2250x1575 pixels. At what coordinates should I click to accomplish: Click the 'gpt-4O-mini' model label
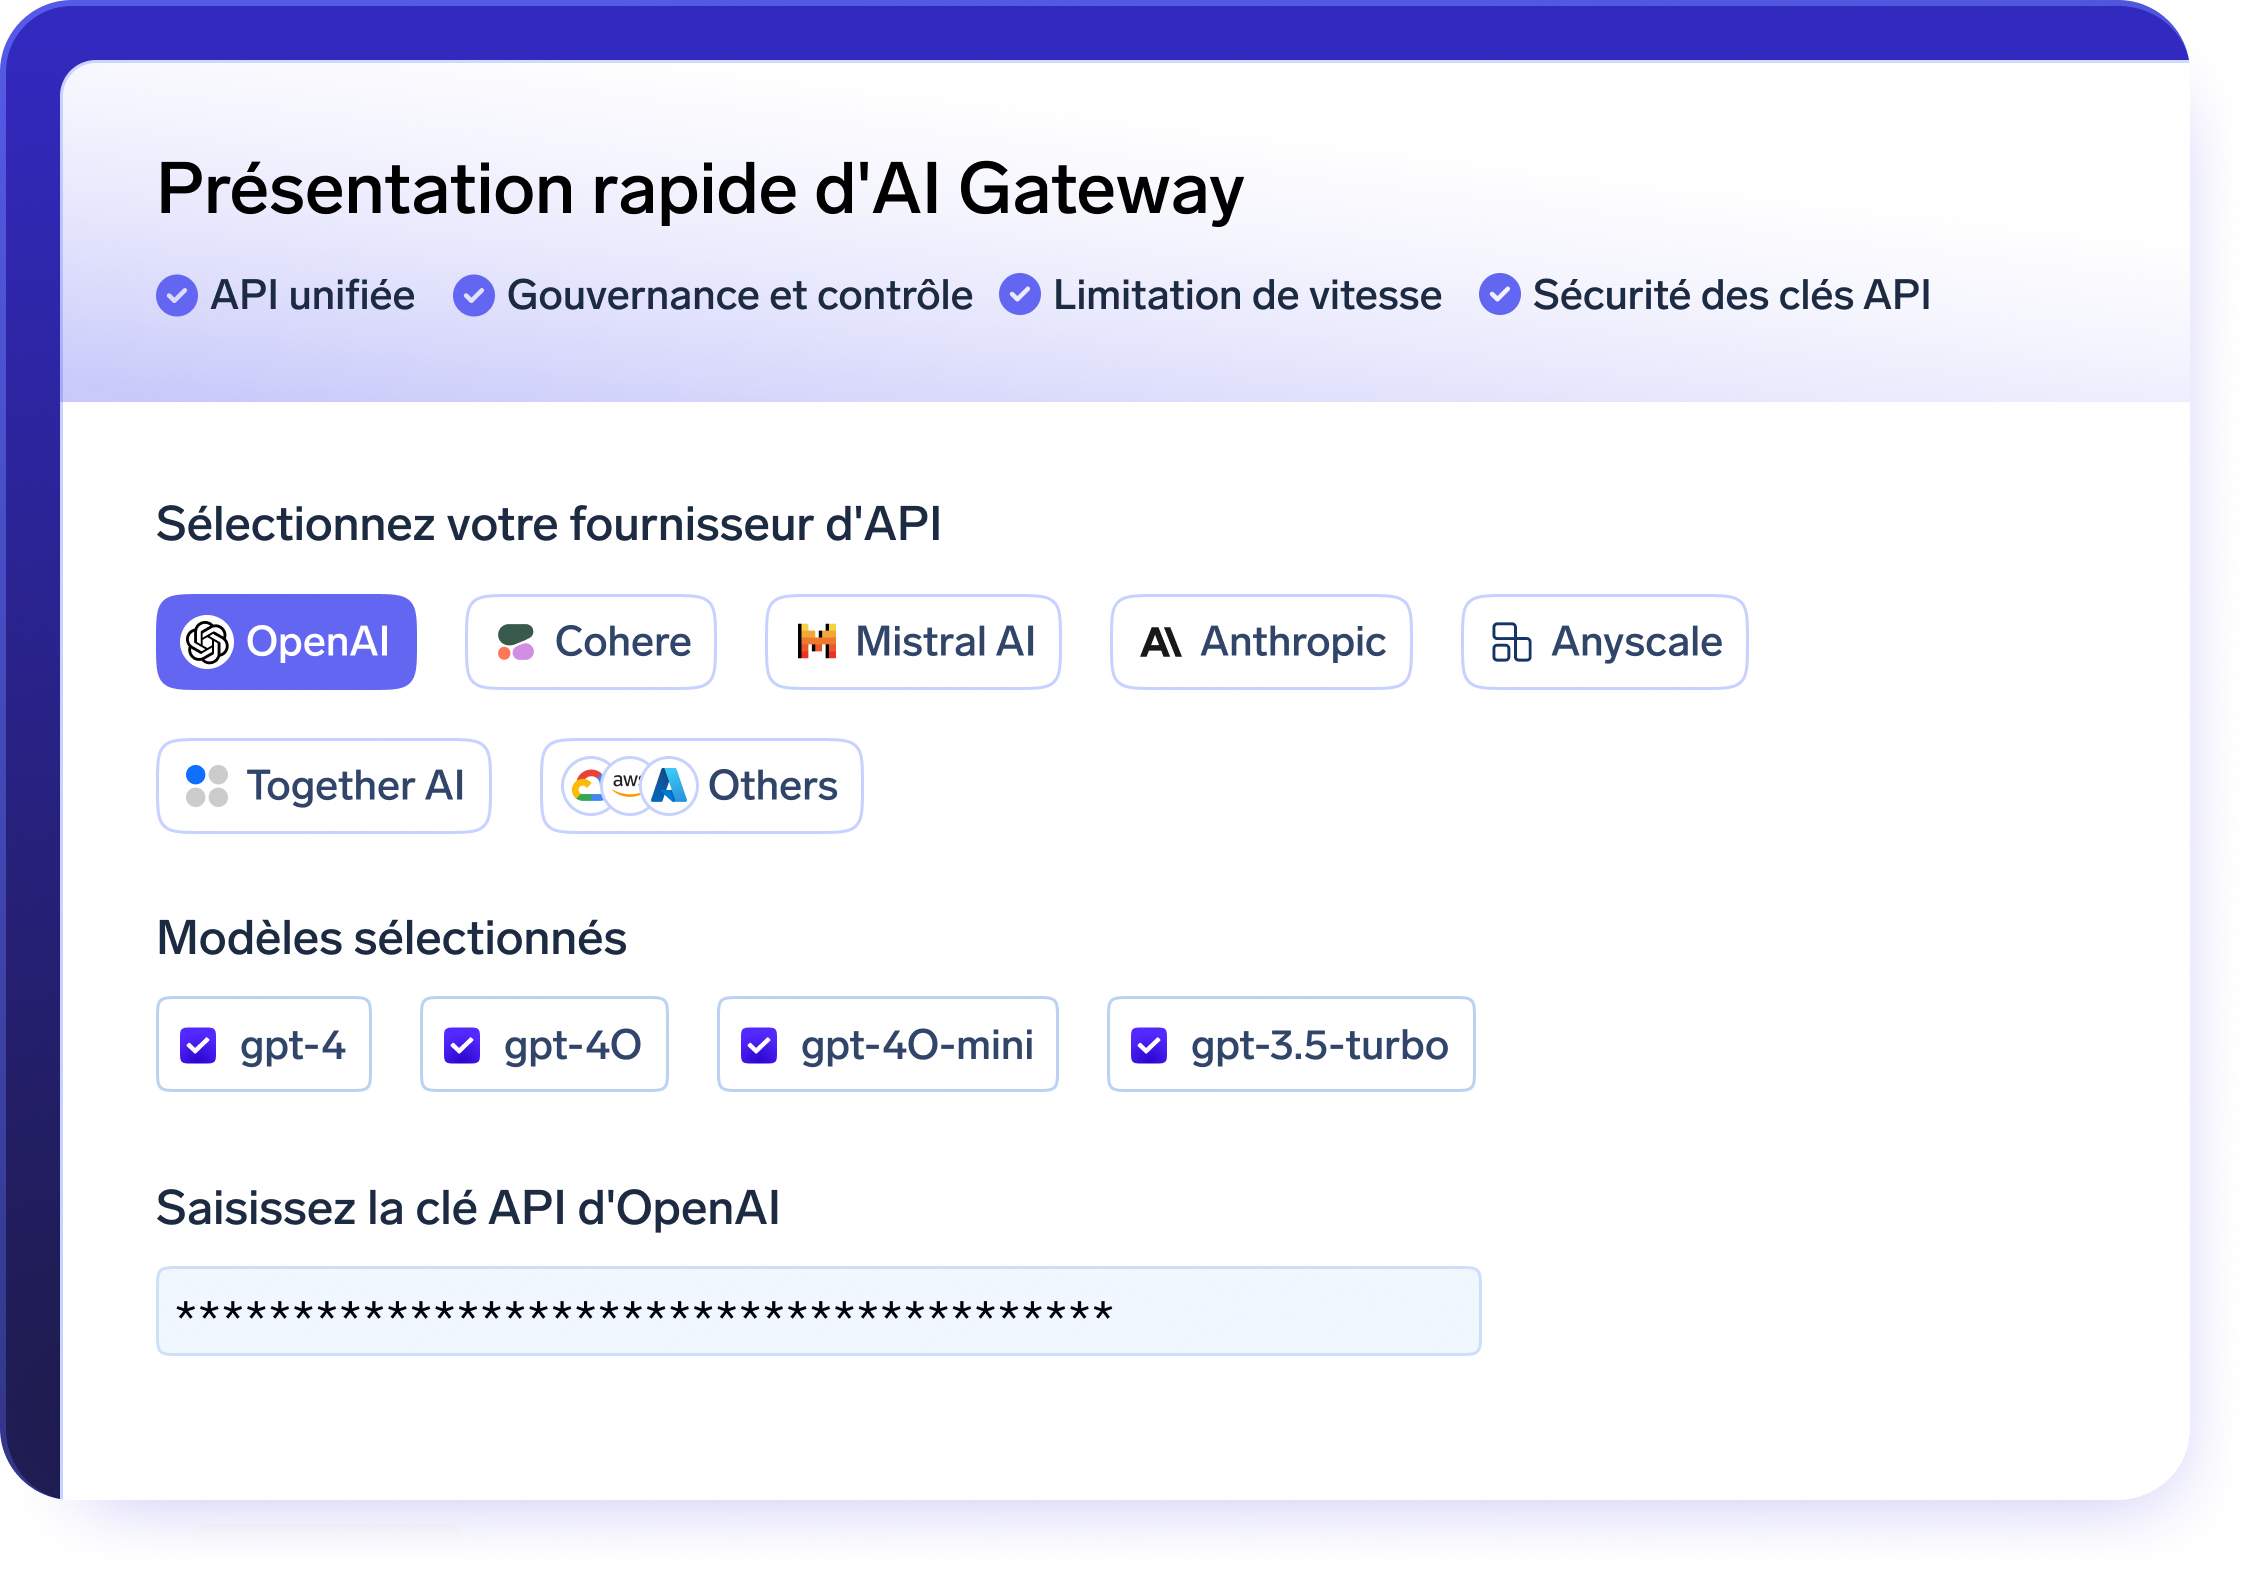917,1046
